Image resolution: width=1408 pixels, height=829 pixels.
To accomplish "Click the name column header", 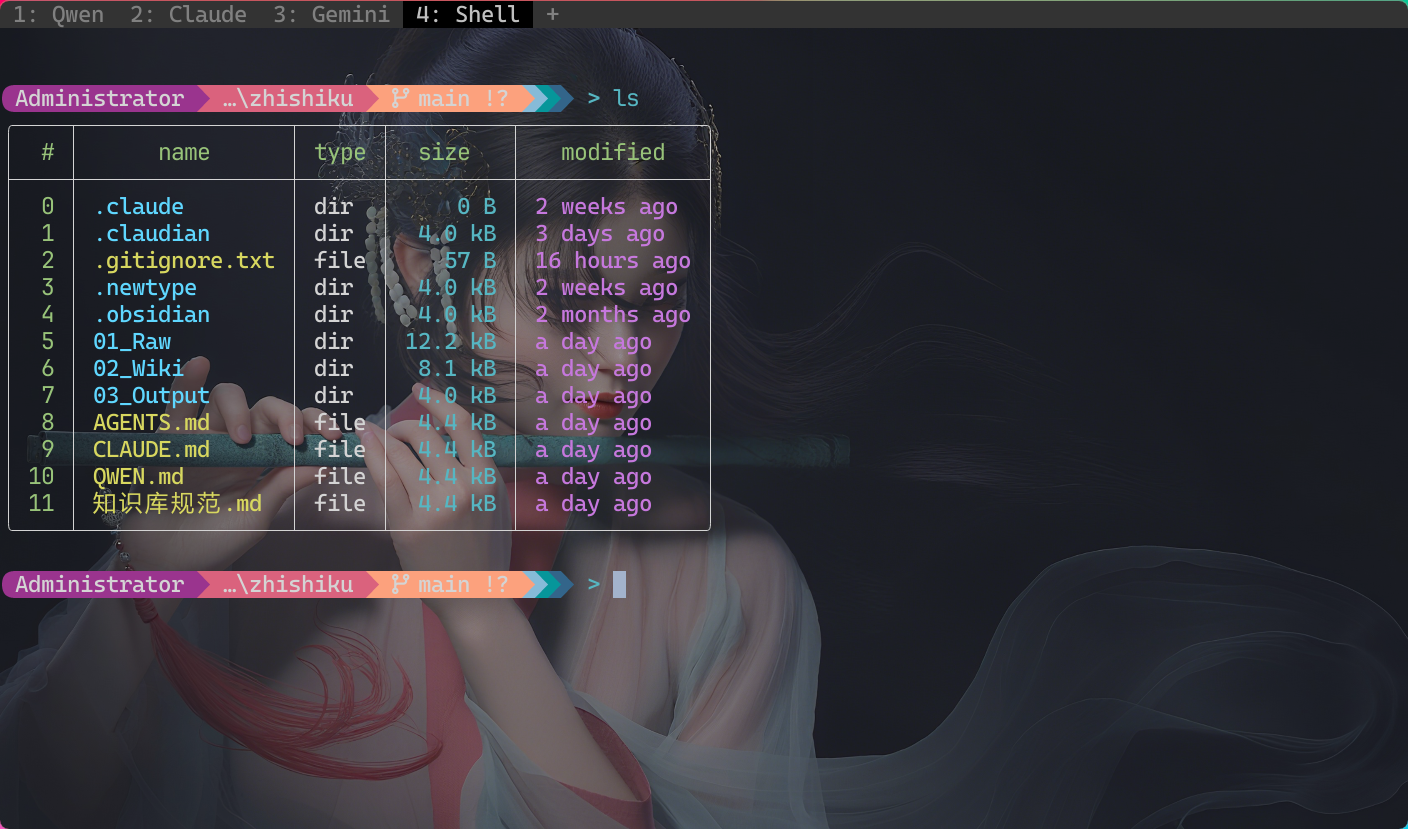I will click(184, 152).
